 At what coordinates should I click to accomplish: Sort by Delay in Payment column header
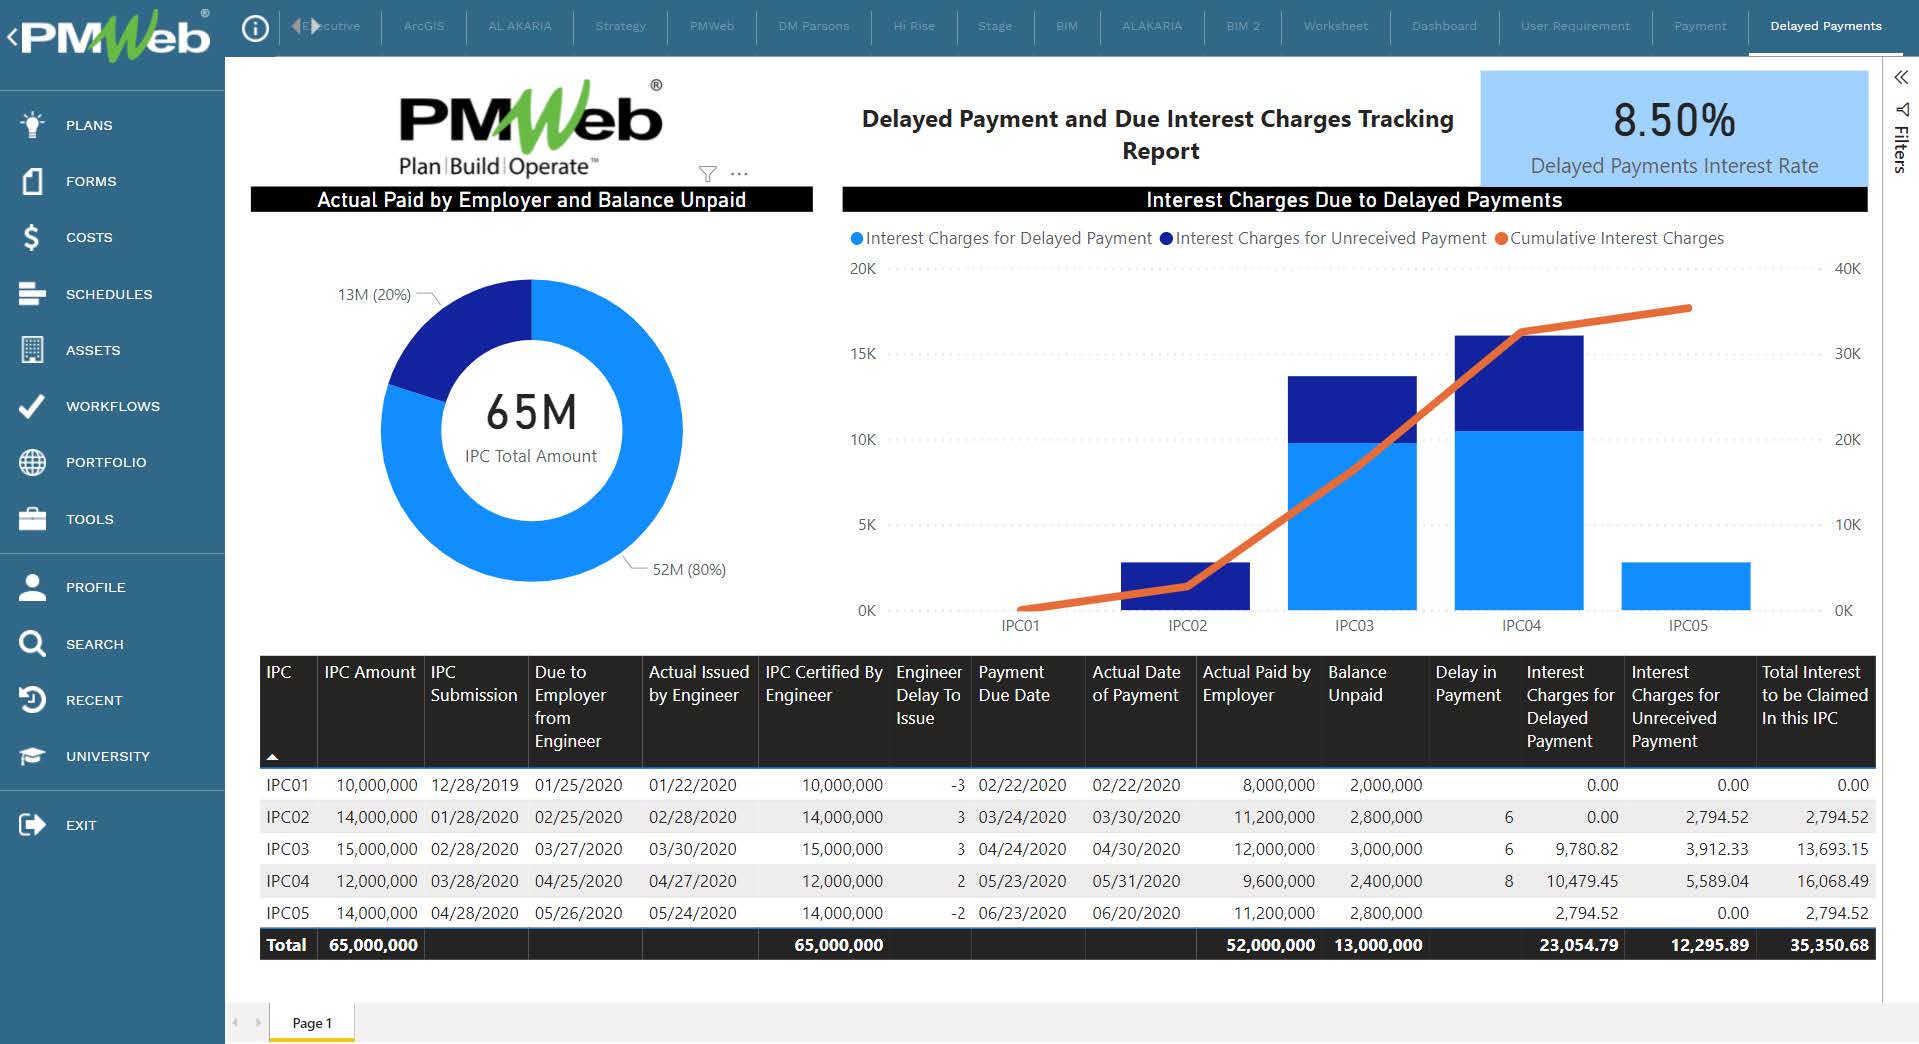point(1468,683)
